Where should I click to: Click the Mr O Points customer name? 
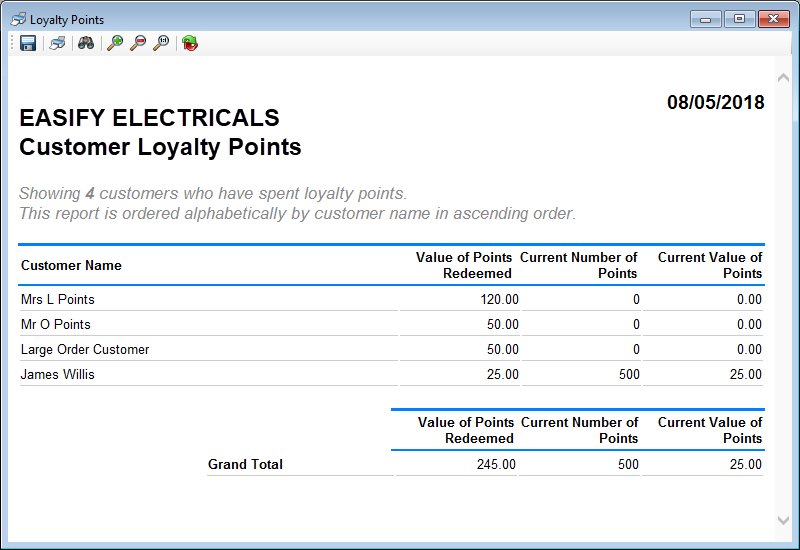tap(56, 324)
